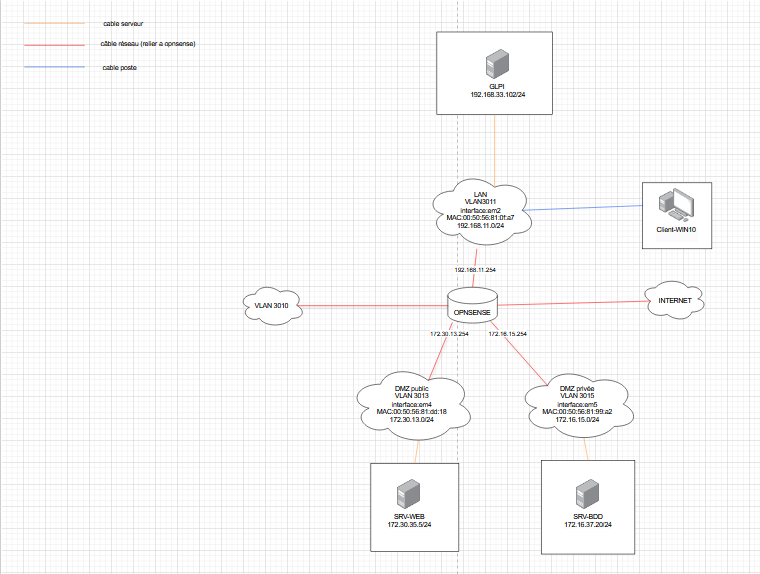Select the DMZ privée VLAN 3015 cloud
This screenshot has height=574, width=760.
[x=577, y=405]
